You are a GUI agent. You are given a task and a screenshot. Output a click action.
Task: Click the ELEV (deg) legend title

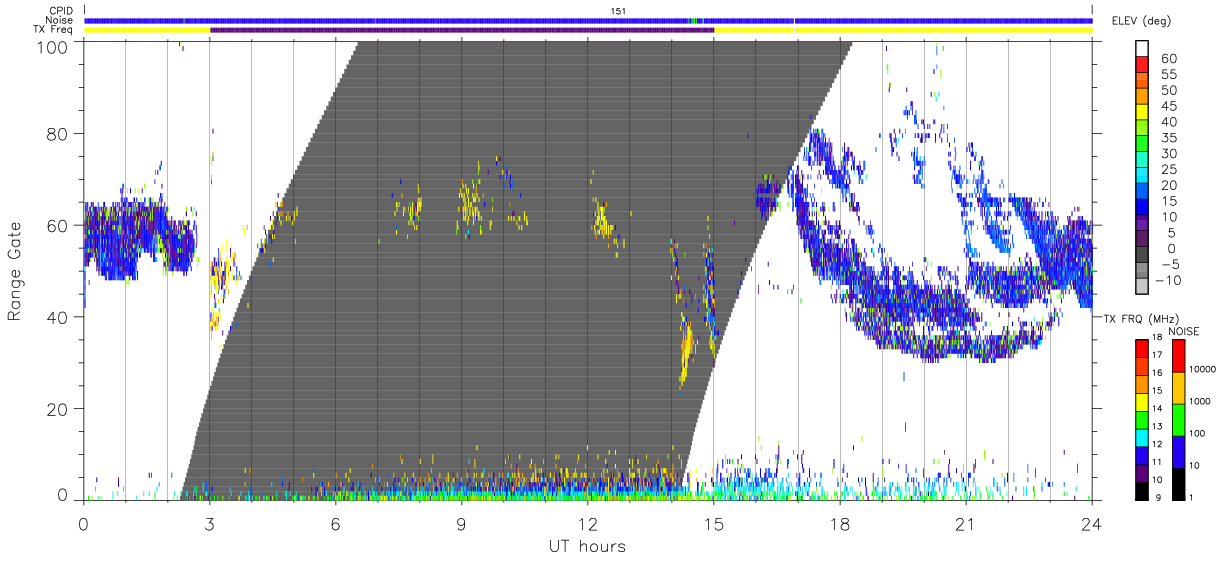coord(1142,21)
